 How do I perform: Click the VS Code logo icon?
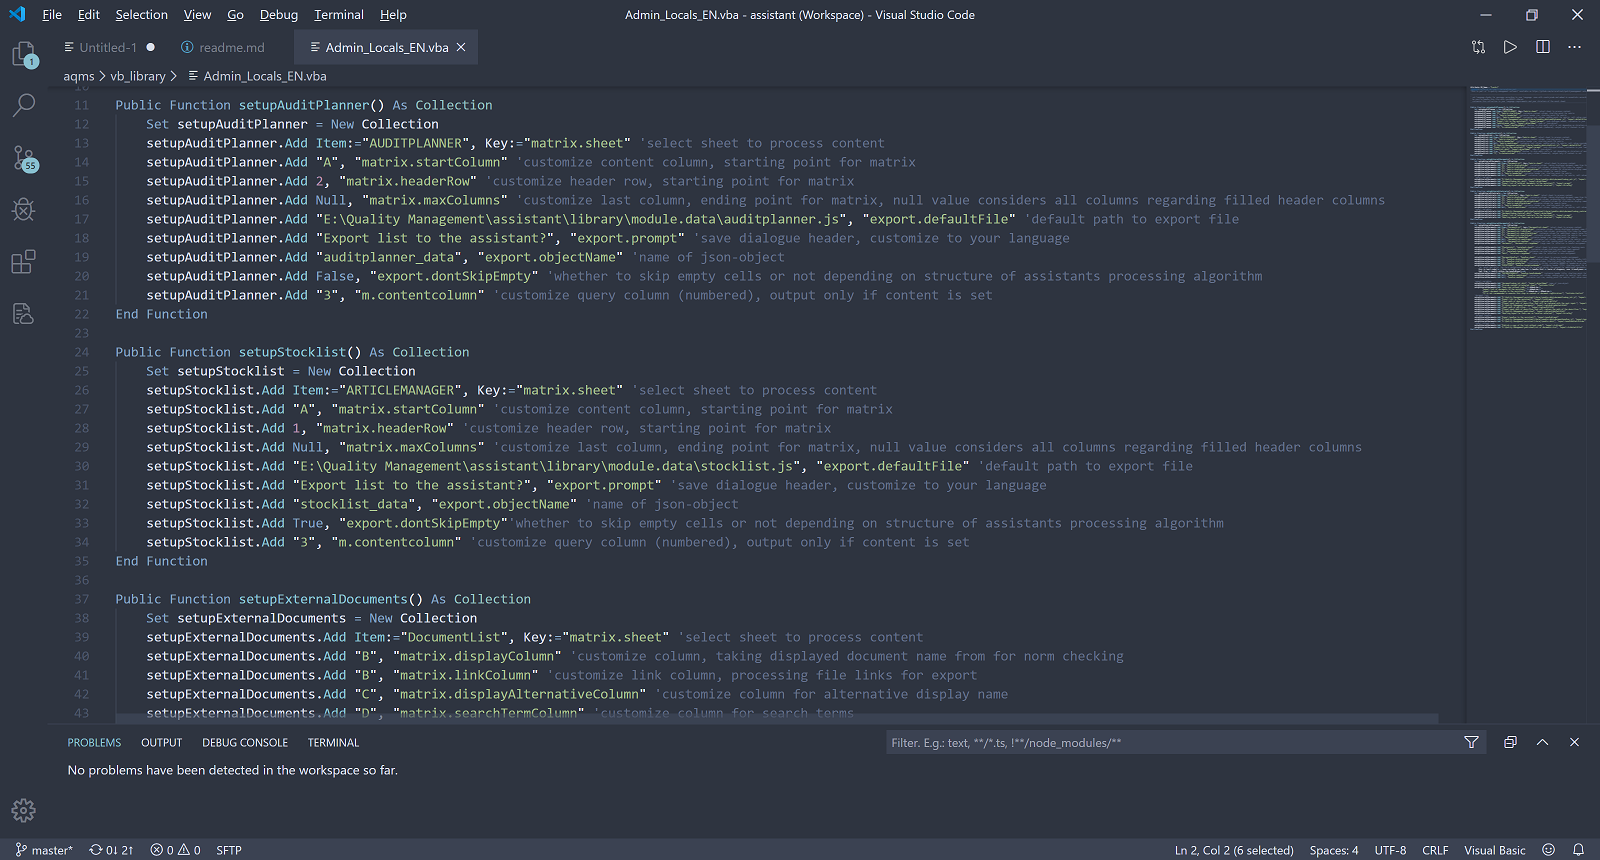tap(17, 14)
